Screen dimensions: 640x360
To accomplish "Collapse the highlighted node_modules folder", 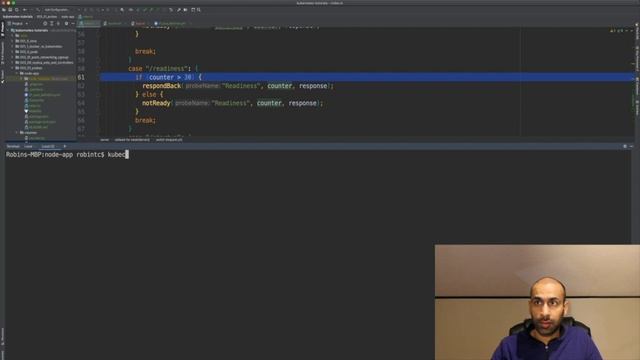I will [x=21, y=79].
